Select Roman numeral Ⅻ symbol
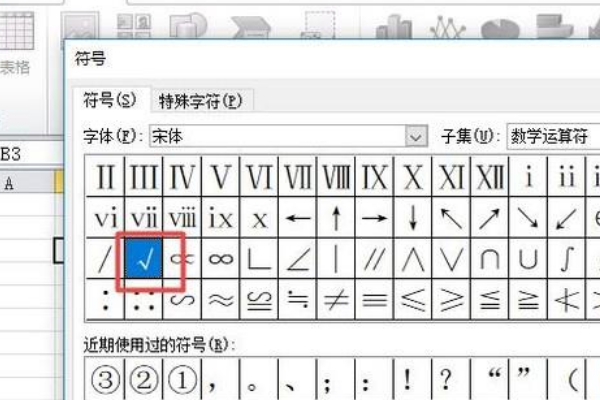Viewport: 600px width, 400px height. click(490, 177)
